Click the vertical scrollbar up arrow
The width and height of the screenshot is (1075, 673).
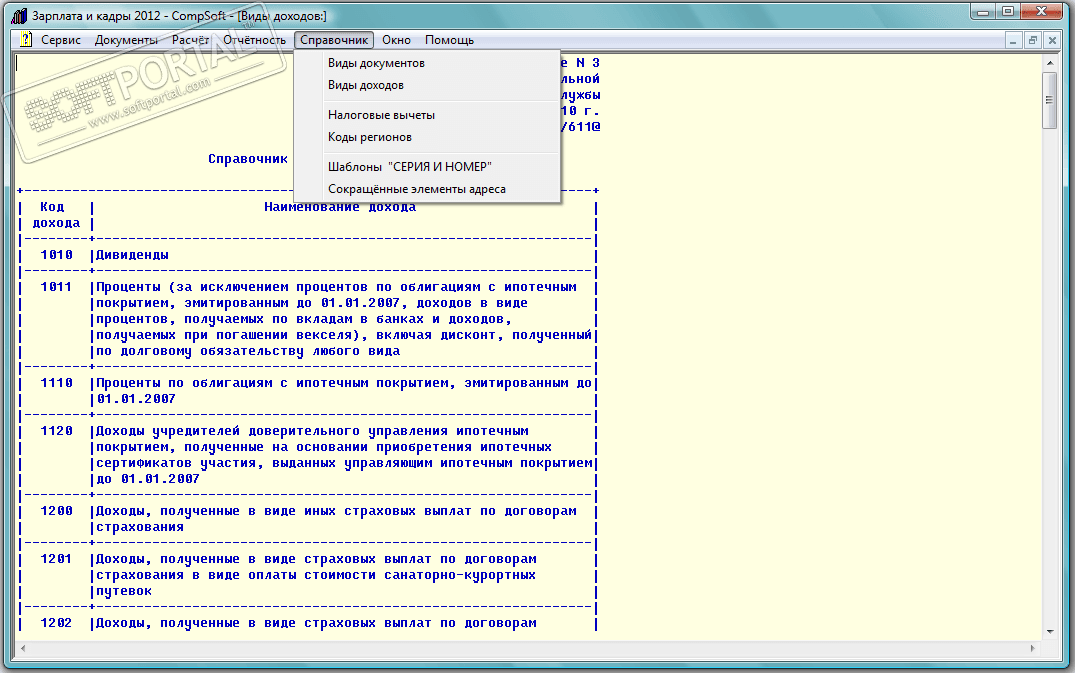pos(1050,63)
